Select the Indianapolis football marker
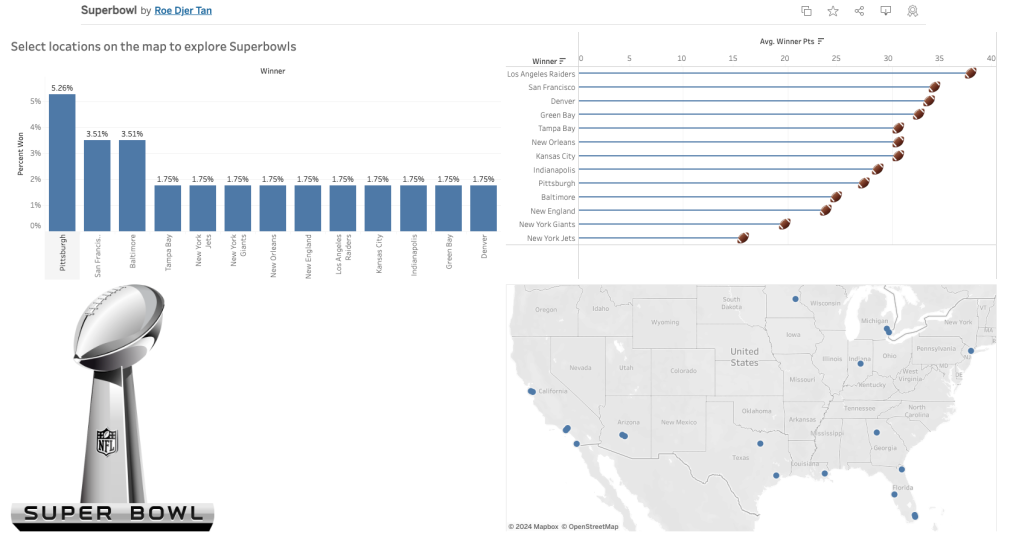The height and width of the screenshot is (538, 1022). click(x=878, y=169)
